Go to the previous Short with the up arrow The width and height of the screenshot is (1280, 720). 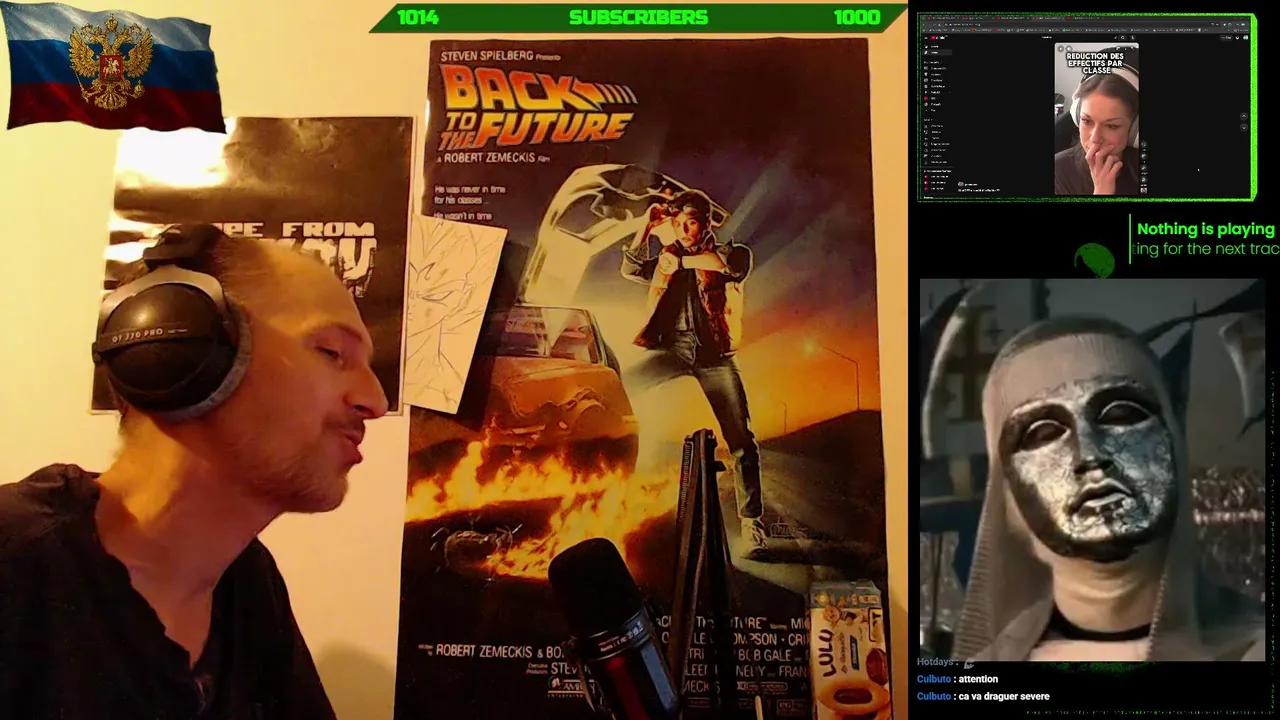click(1243, 116)
